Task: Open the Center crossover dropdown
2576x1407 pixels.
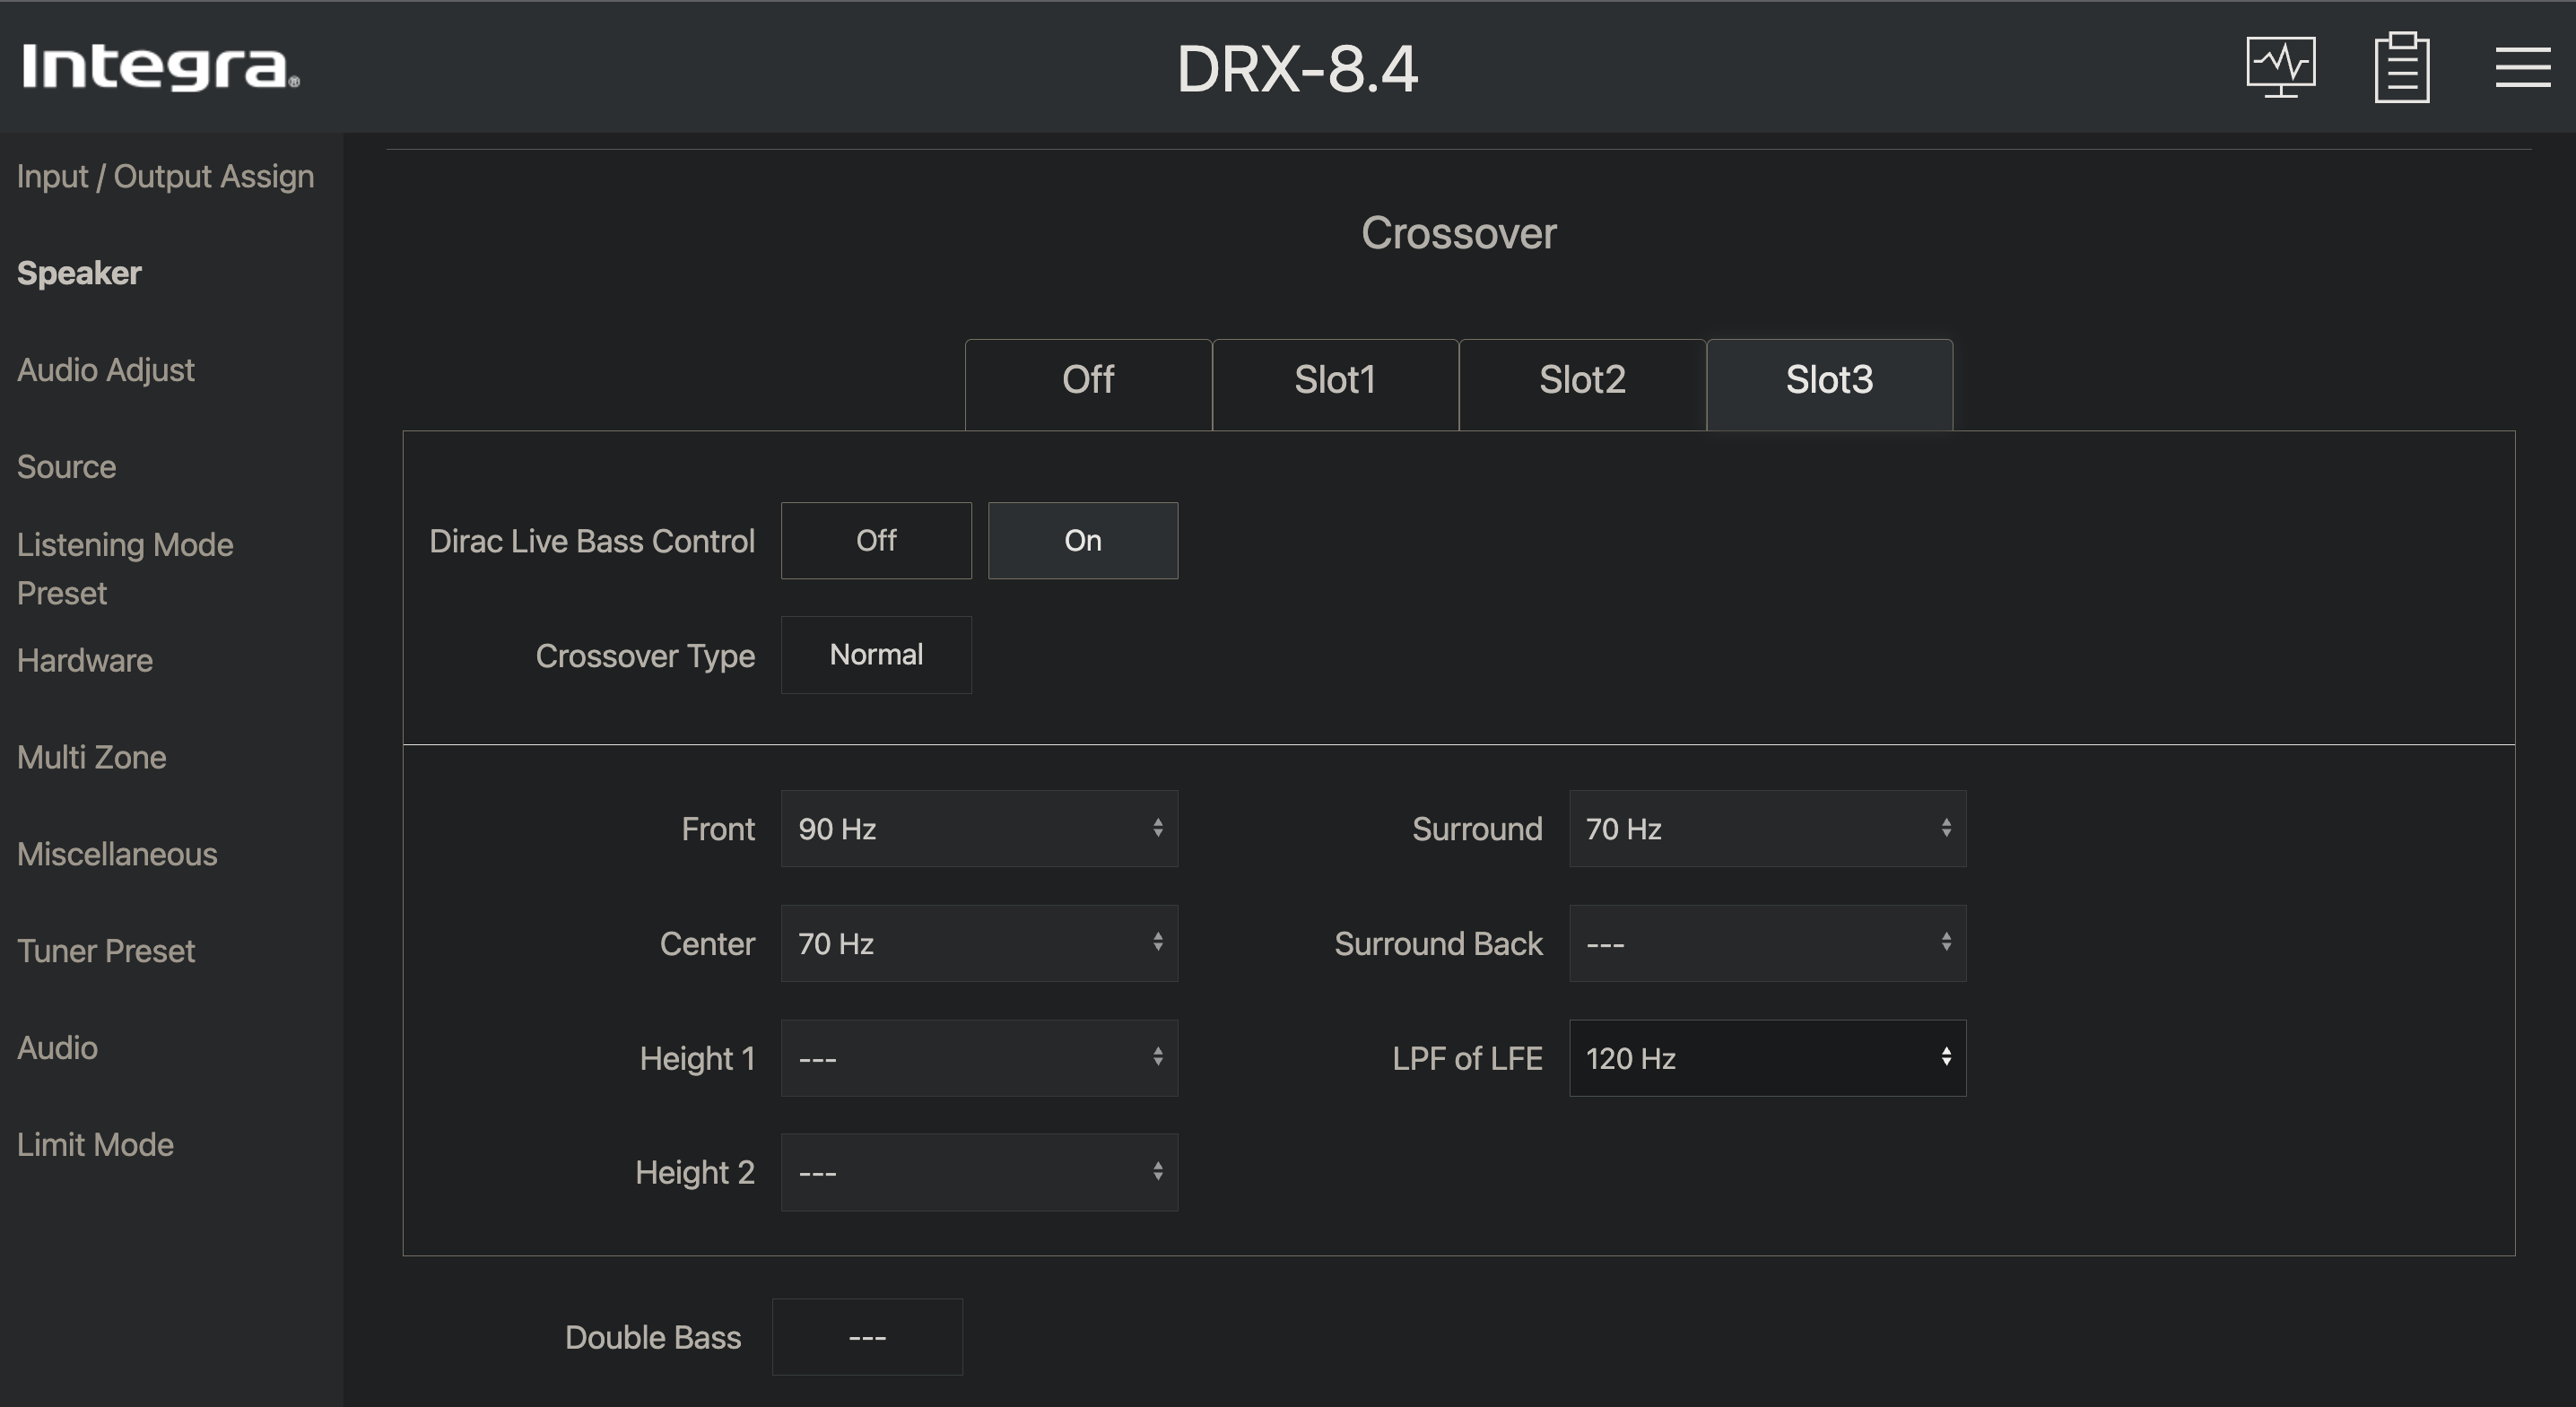Action: 979,943
